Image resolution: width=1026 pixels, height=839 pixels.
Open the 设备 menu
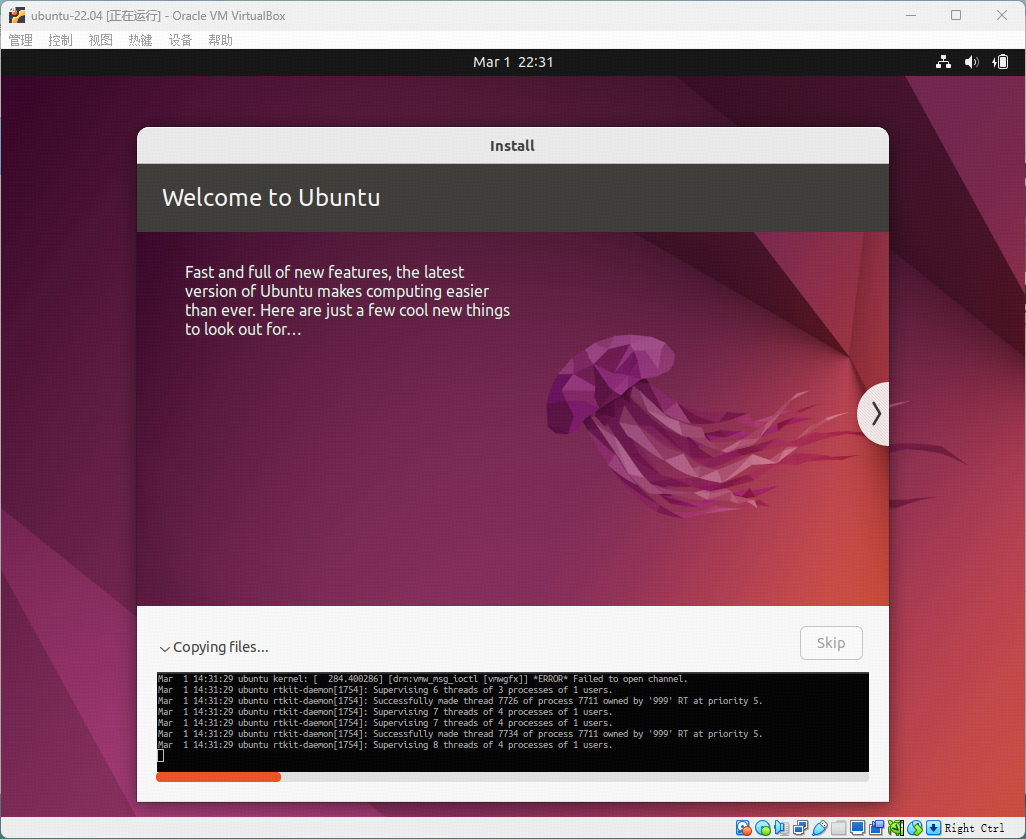point(180,40)
